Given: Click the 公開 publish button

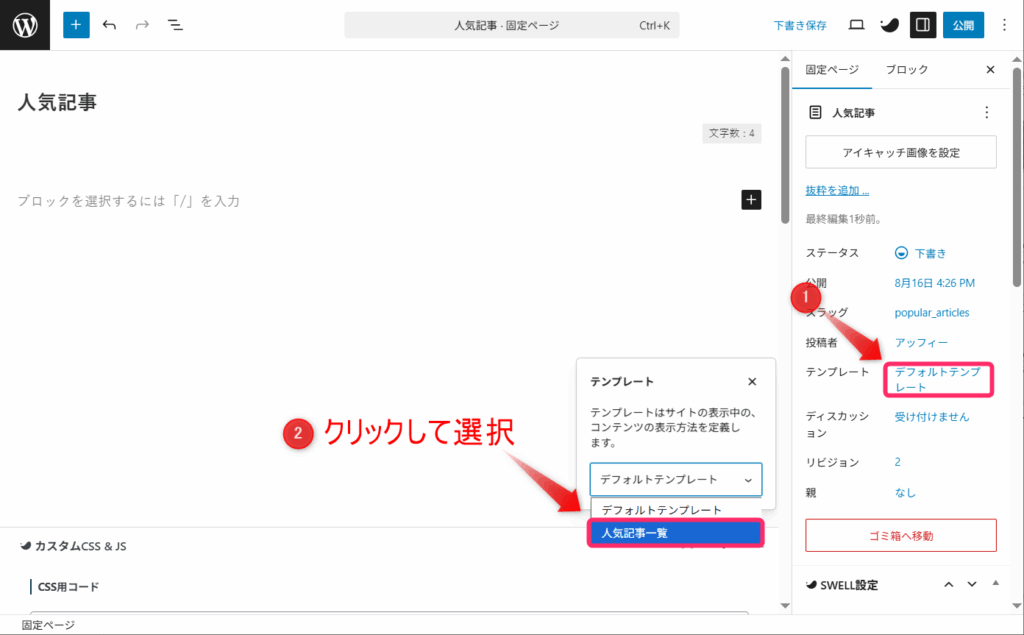Looking at the screenshot, I should pyautogui.click(x=963, y=25).
